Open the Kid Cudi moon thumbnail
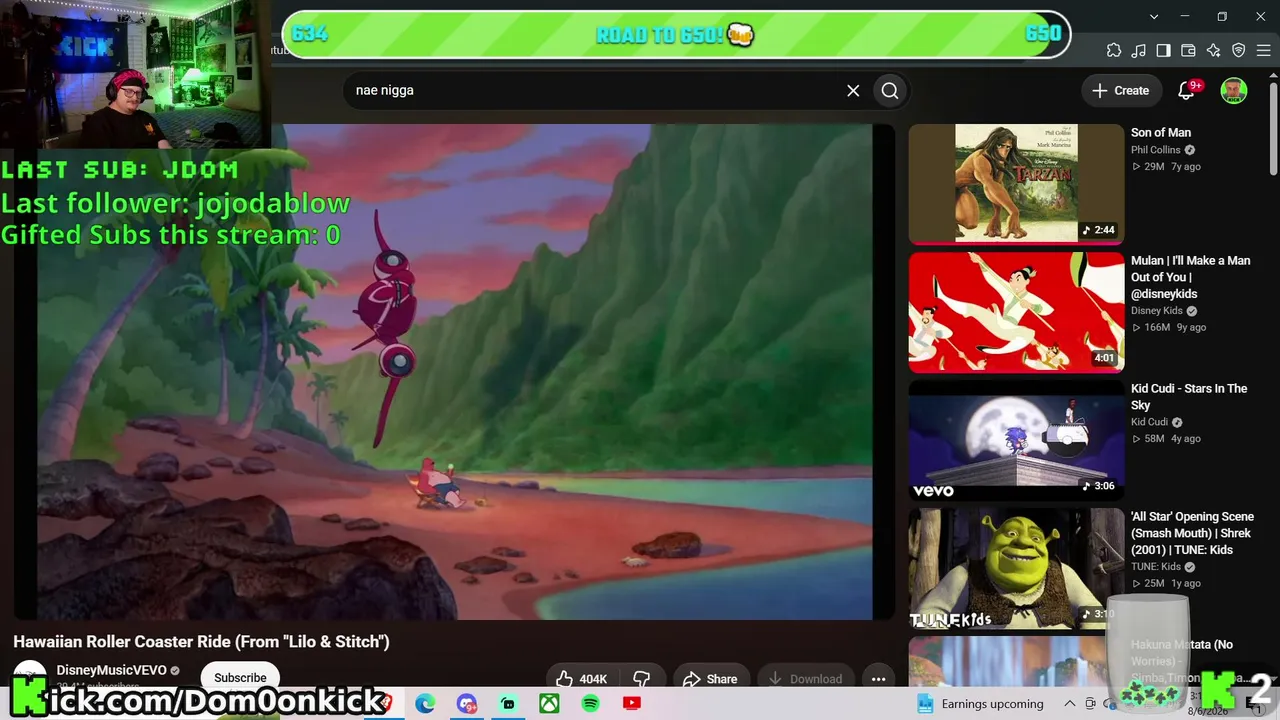Viewport: 1280px width, 720px height. 1016,440
